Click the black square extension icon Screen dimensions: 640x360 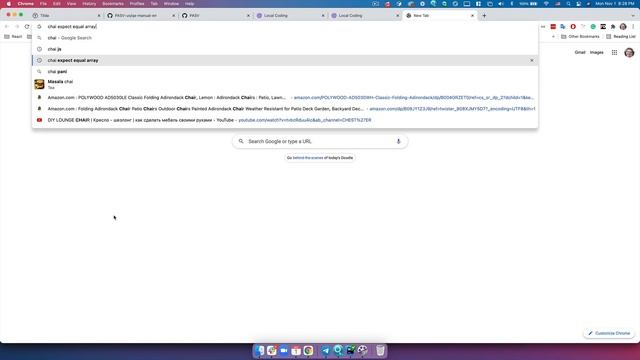click(603, 27)
